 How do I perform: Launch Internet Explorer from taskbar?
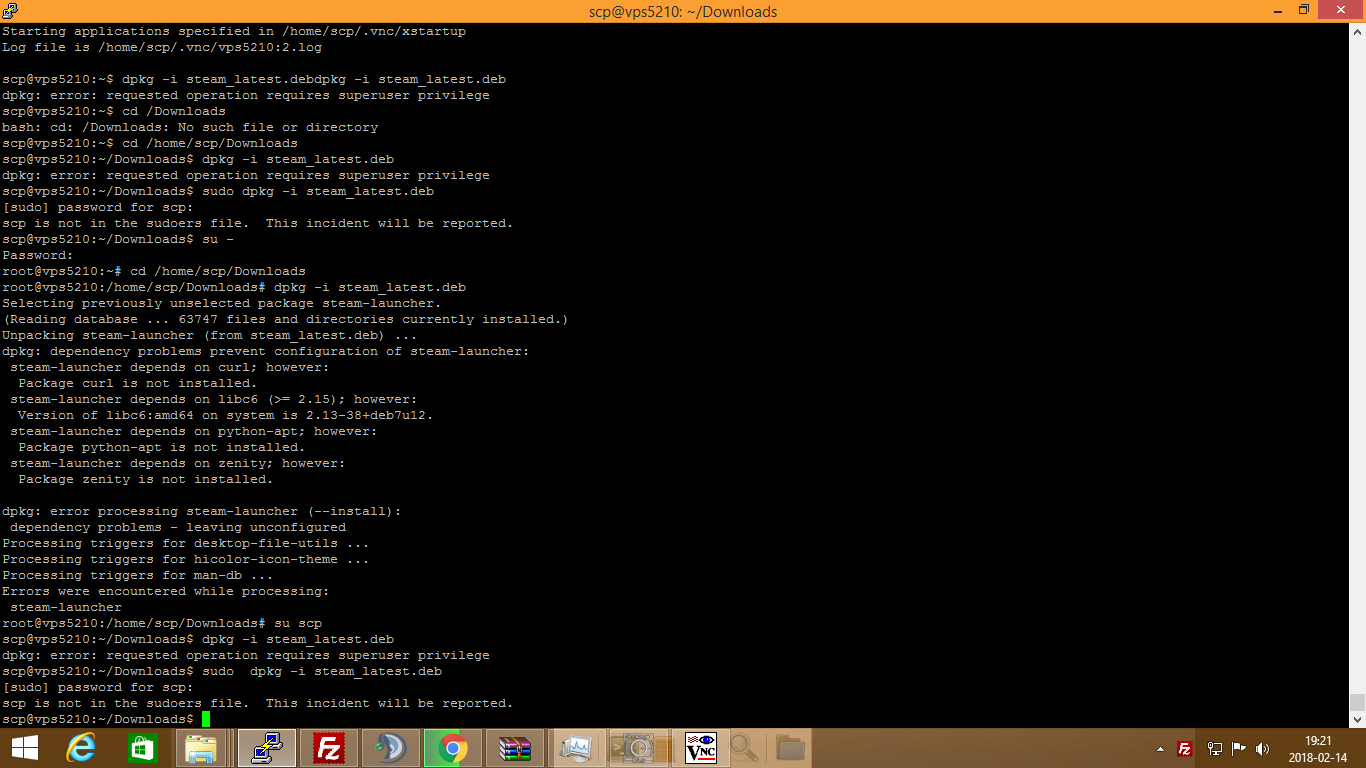[x=81, y=748]
